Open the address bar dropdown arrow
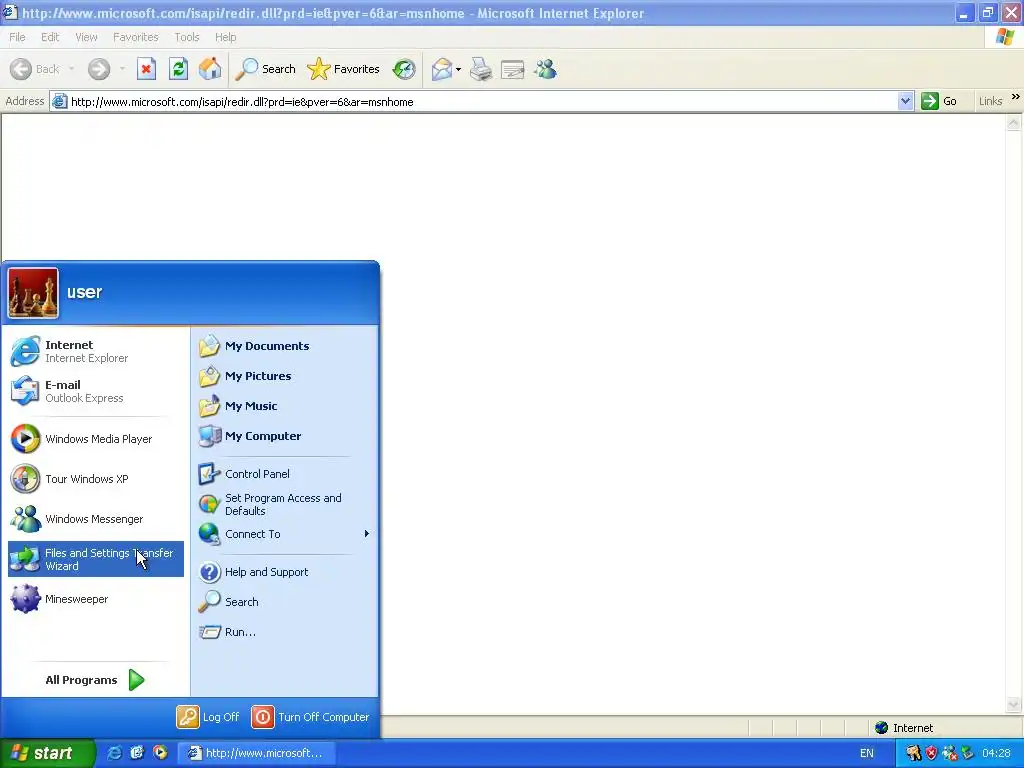The width and height of the screenshot is (1024, 768). point(905,101)
